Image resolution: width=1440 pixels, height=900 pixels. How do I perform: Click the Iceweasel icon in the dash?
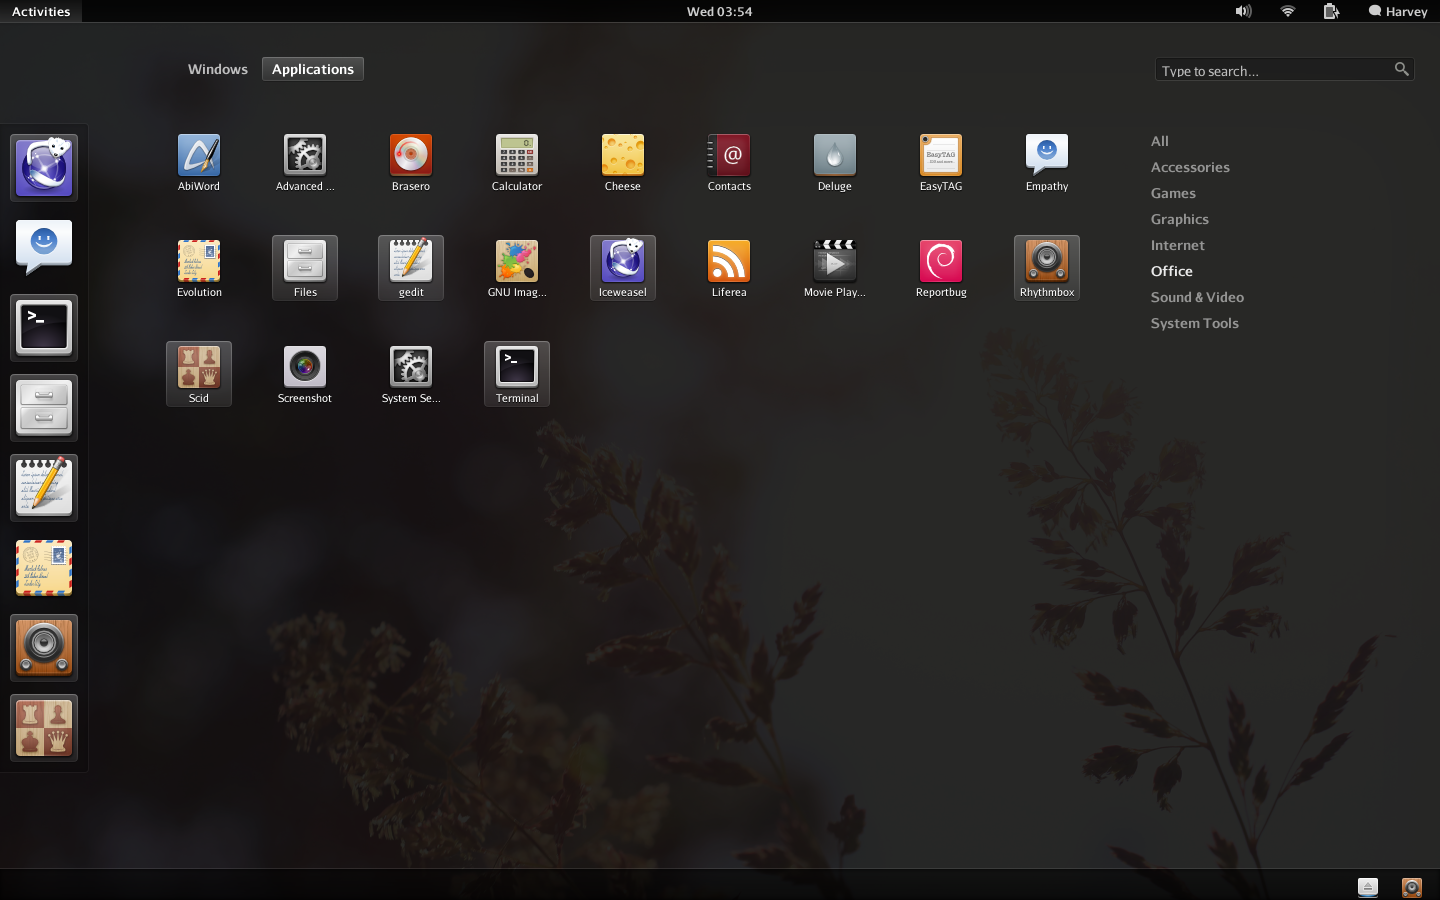[x=44, y=168]
